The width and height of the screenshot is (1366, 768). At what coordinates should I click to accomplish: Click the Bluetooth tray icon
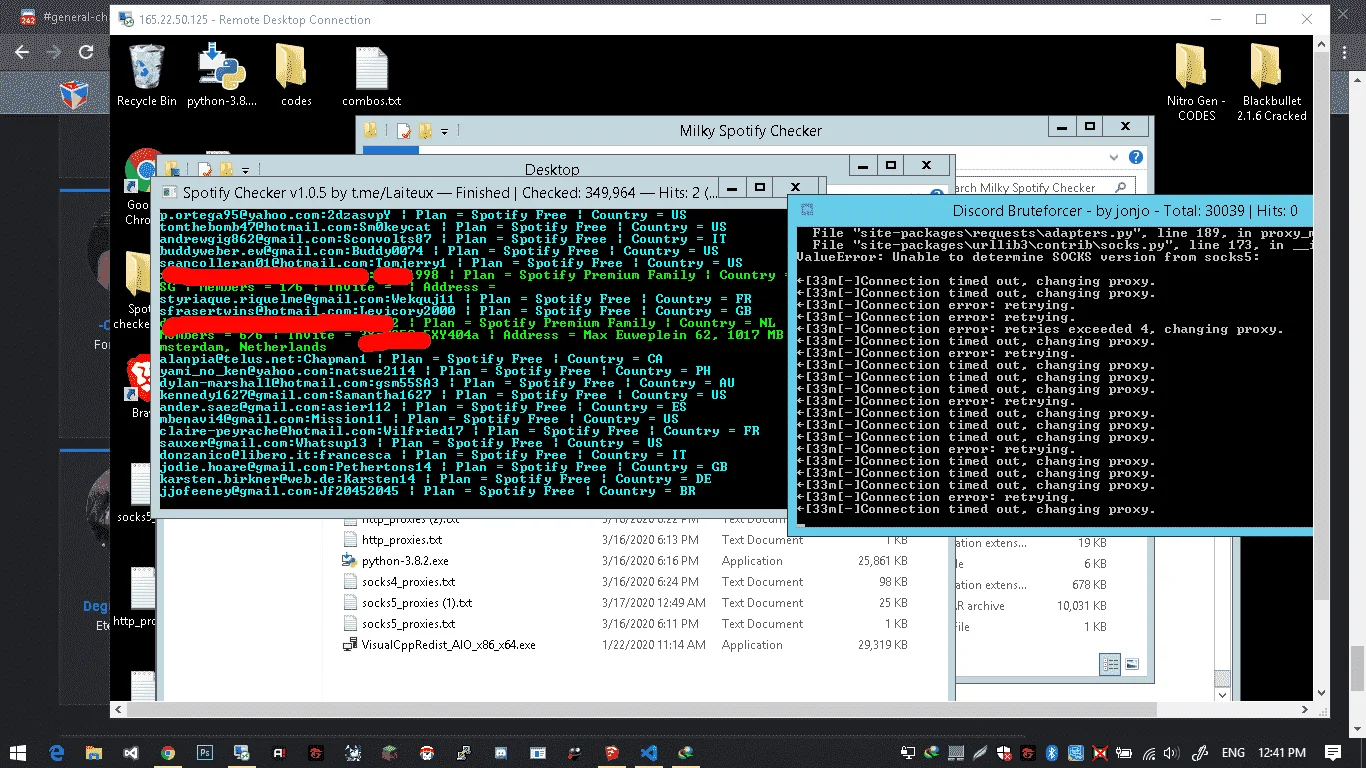coord(1052,752)
